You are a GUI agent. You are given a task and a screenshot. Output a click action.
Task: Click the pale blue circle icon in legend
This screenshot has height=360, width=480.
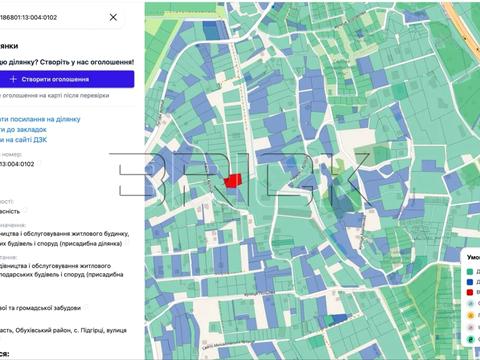[470, 304]
